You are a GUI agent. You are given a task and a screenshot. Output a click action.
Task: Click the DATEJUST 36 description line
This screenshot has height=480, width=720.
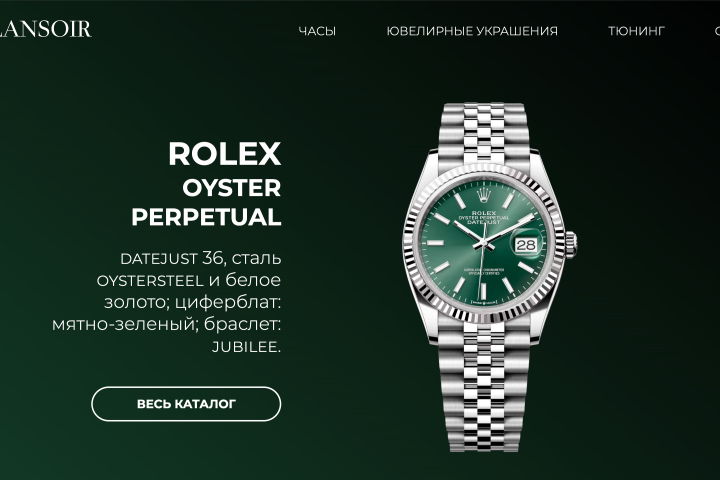(201, 258)
